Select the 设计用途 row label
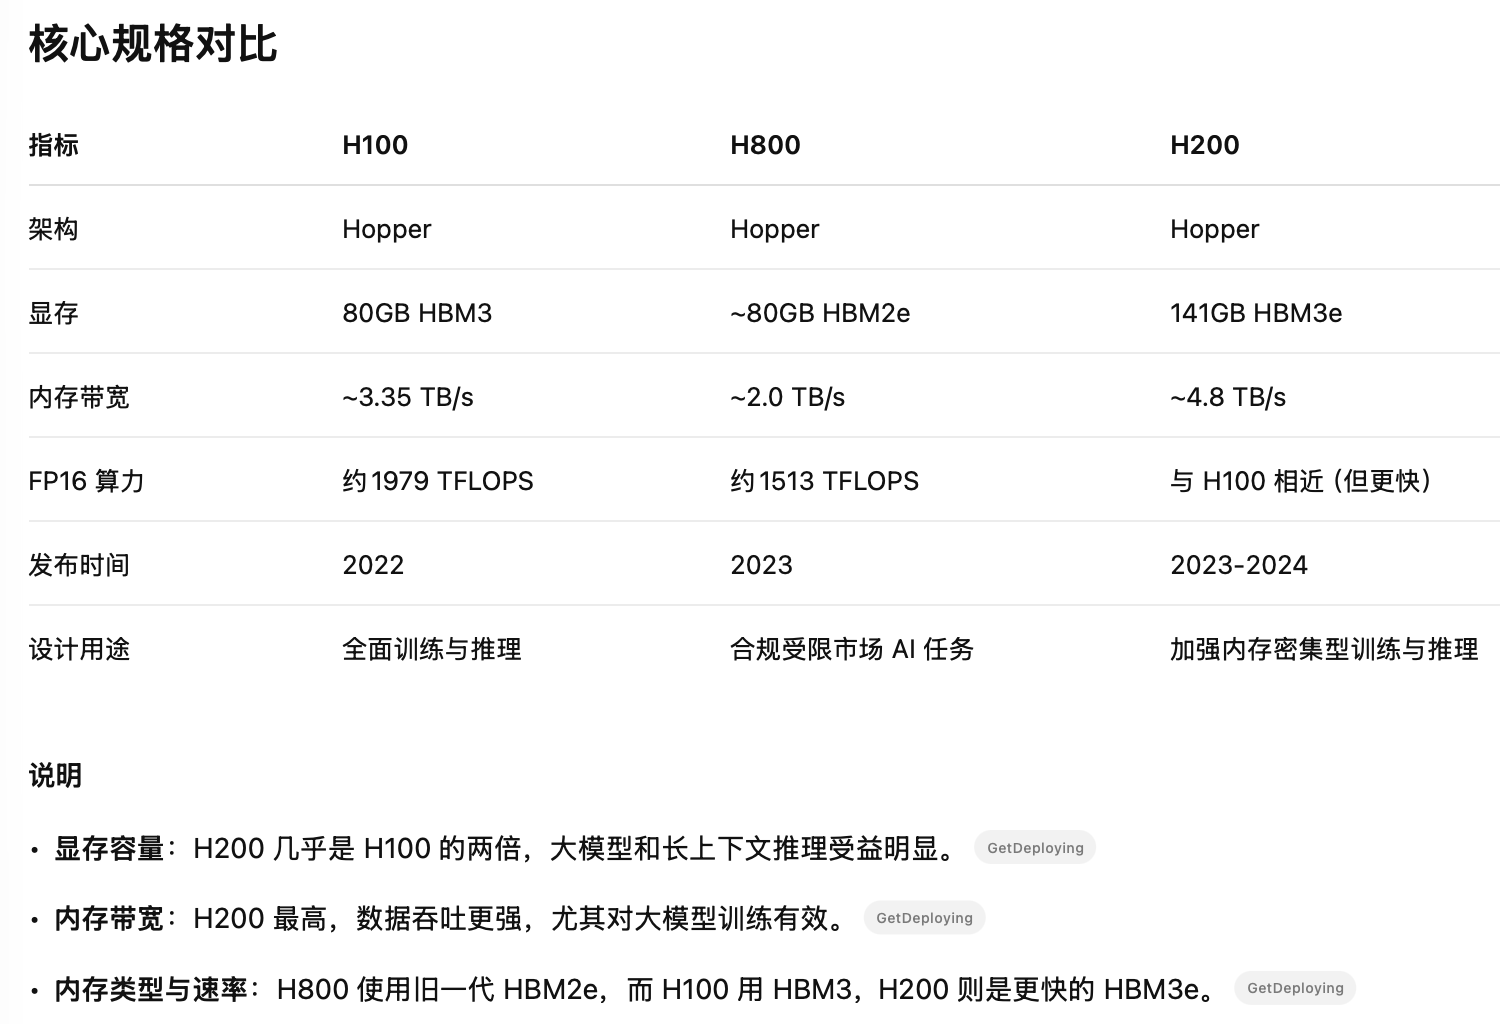The height and width of the screenshot is (1024, 1500). tap(79, 649)
